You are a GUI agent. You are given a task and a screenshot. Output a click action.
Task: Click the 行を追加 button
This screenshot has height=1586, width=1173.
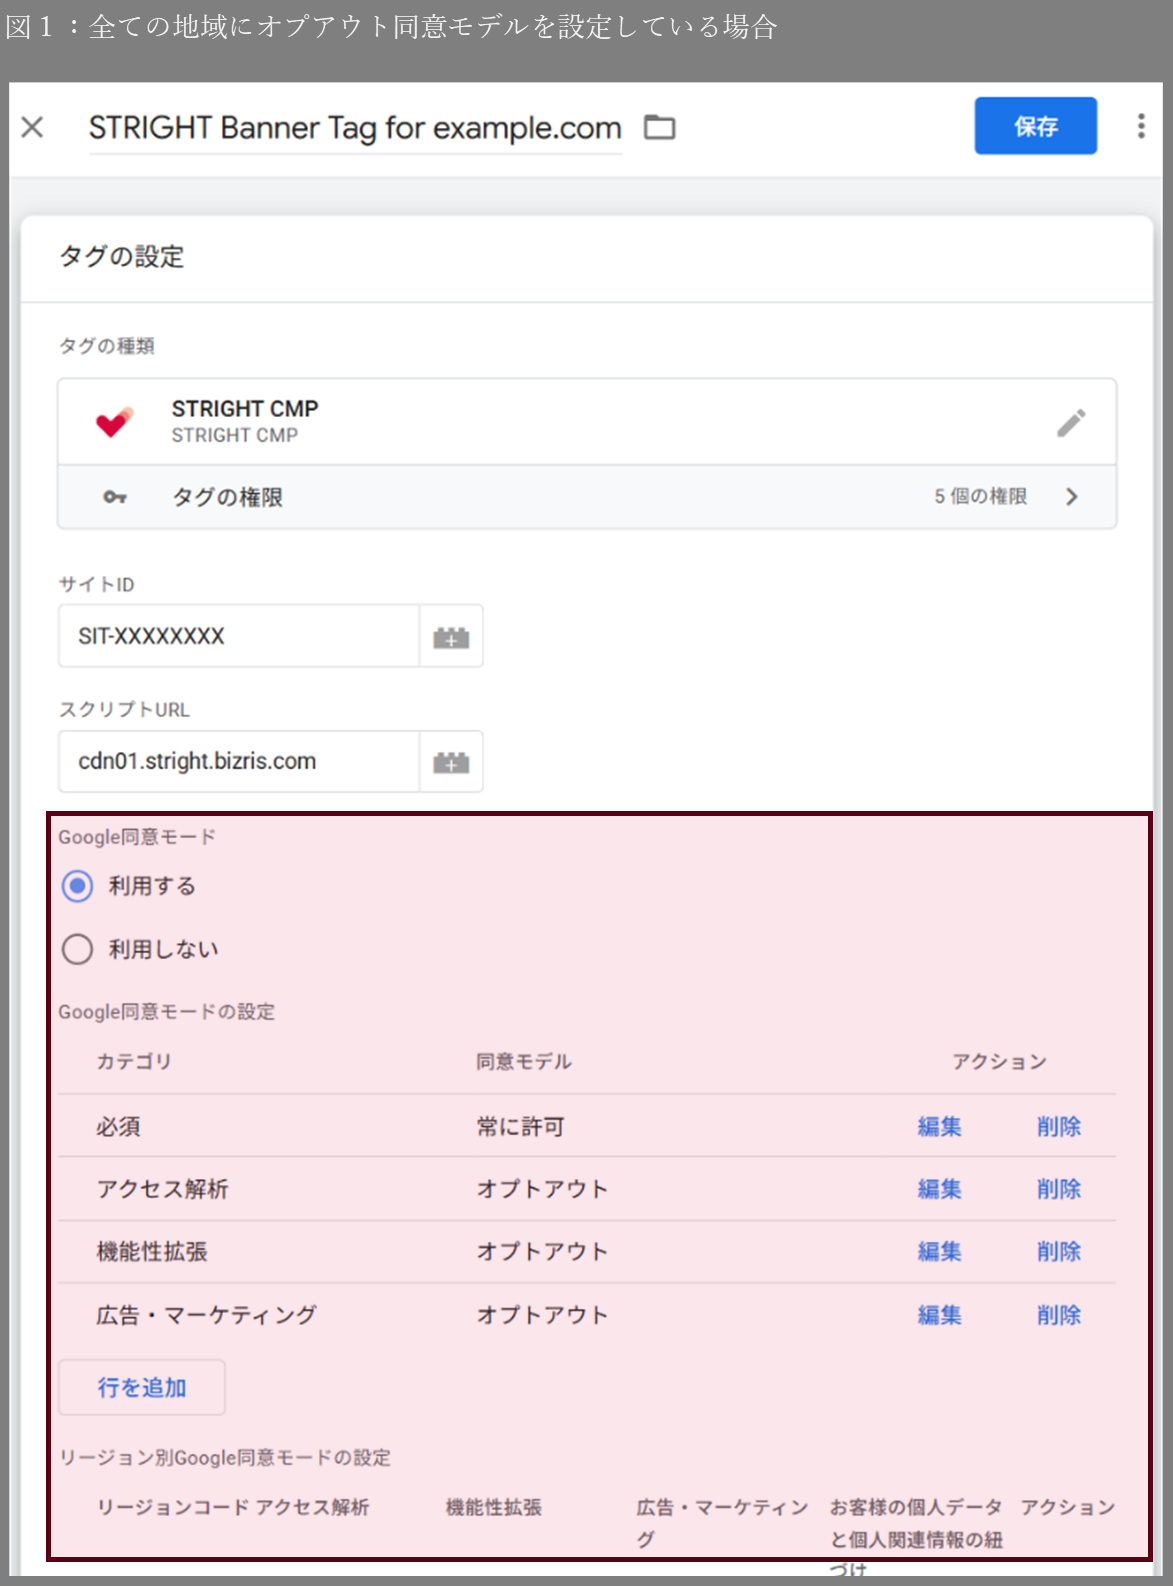[x=142, y=1387]
